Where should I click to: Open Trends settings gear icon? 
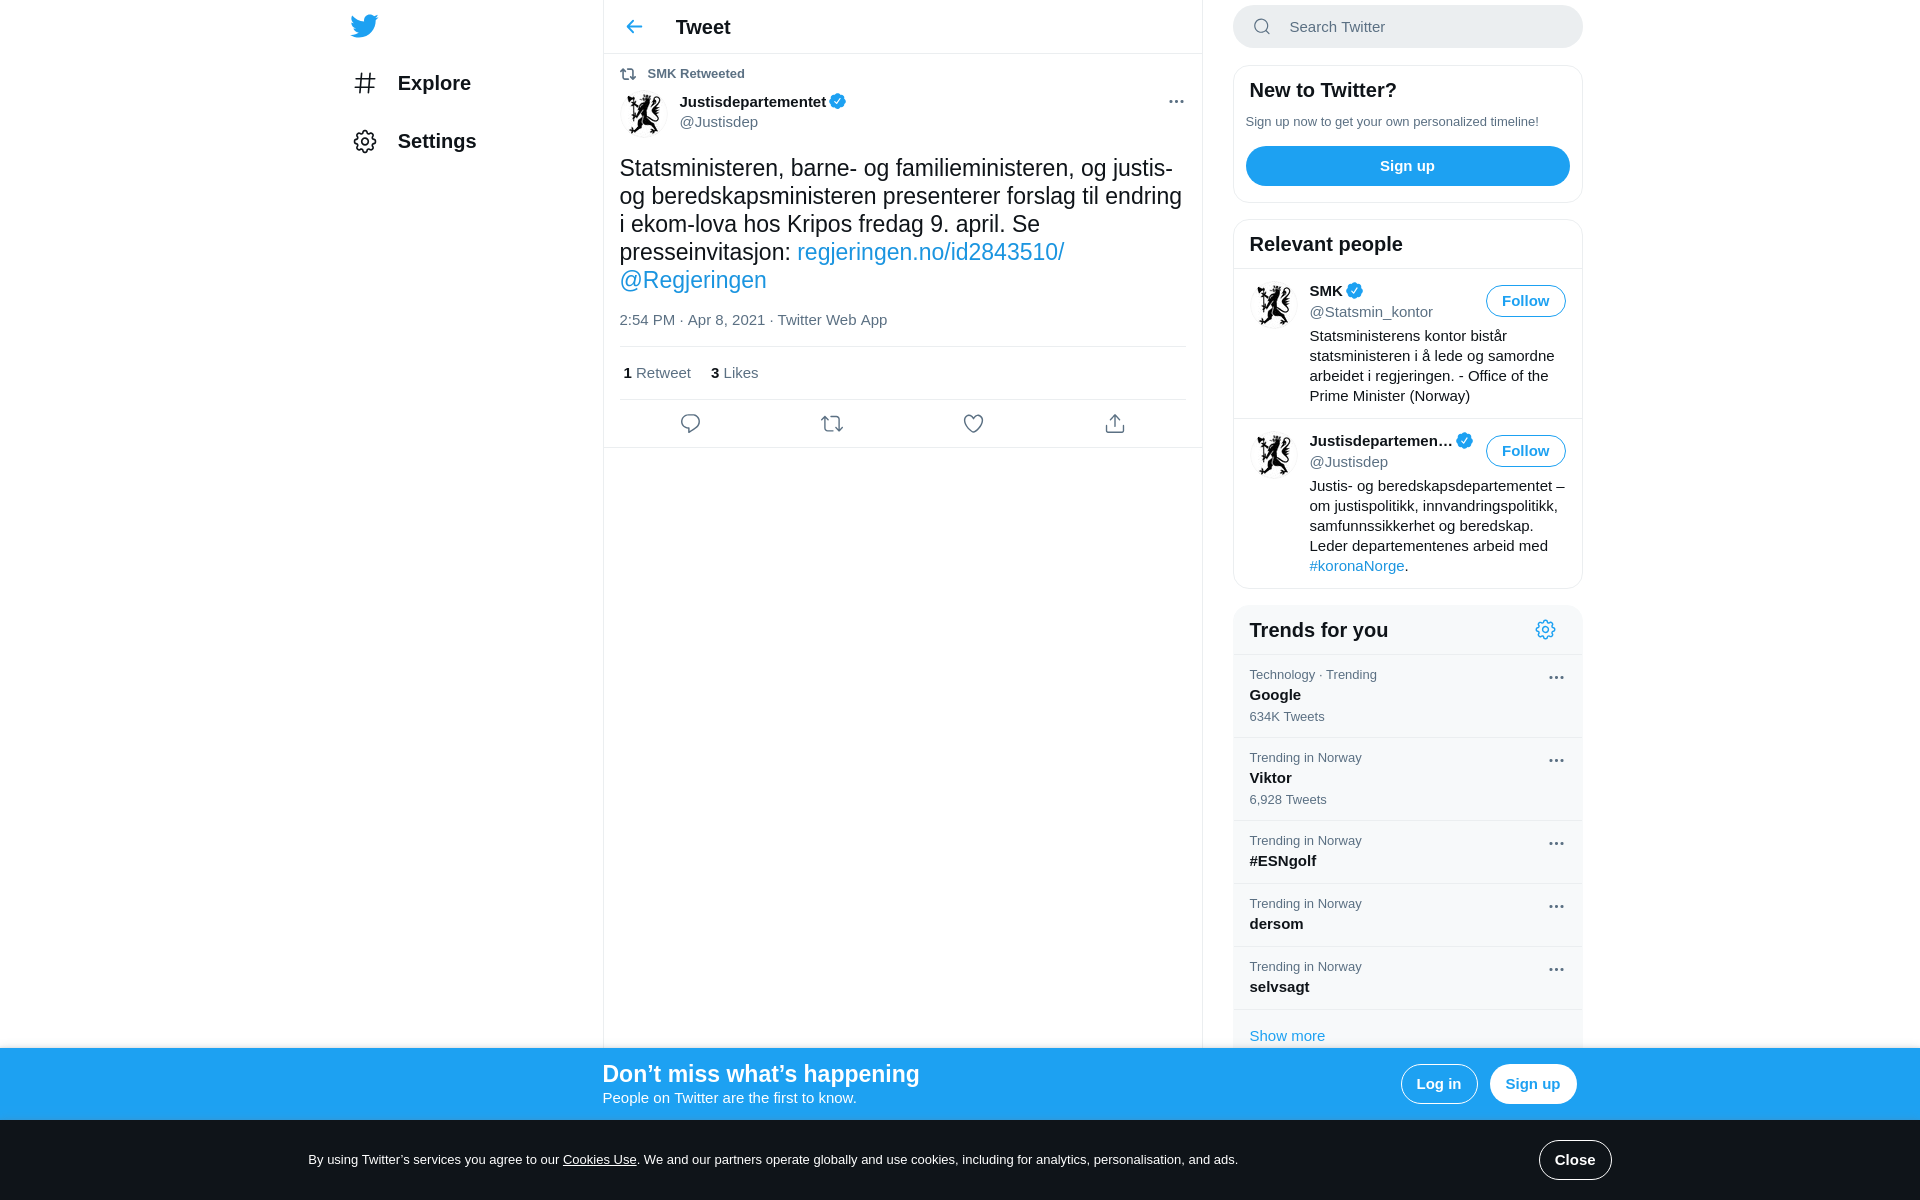(1545, 630)
